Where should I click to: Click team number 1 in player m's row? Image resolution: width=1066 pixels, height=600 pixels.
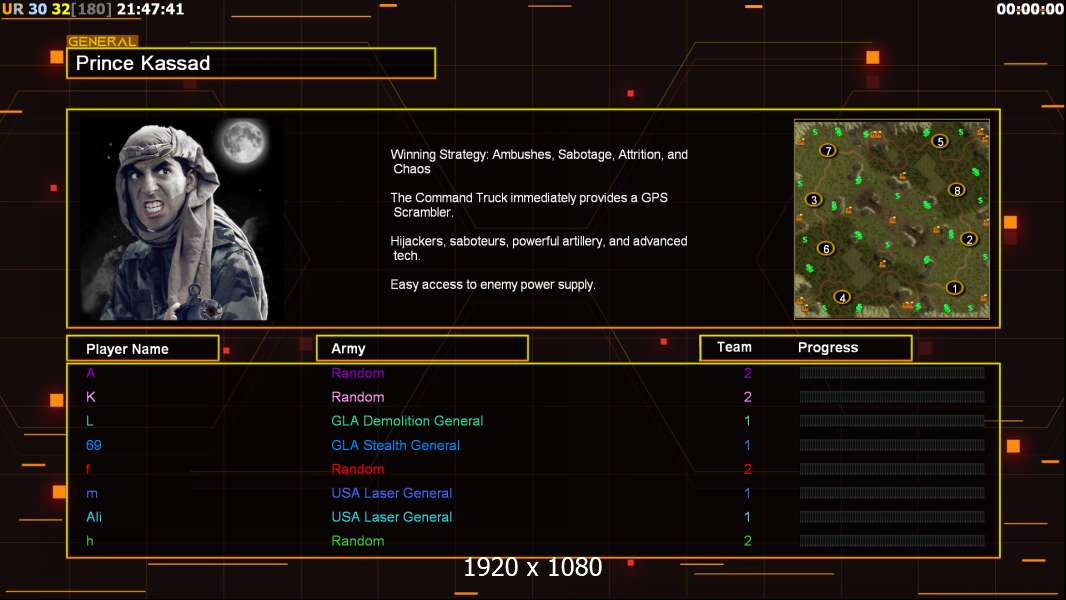tap(747, 493)
